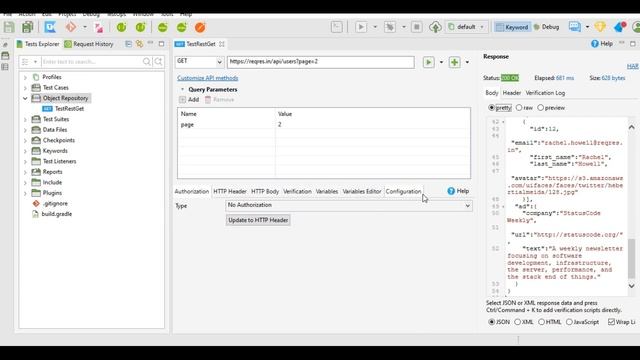Switch to HTTP Body tab

coord(265,191)
